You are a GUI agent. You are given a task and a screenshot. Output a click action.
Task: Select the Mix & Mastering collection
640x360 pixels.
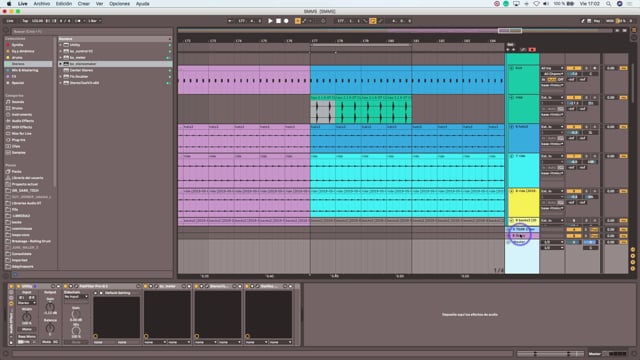tap(25, 70)
